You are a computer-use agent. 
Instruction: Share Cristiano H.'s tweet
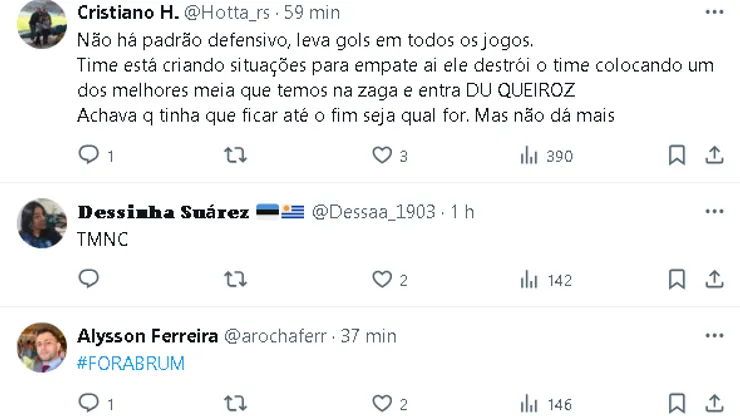pos(714,155)
